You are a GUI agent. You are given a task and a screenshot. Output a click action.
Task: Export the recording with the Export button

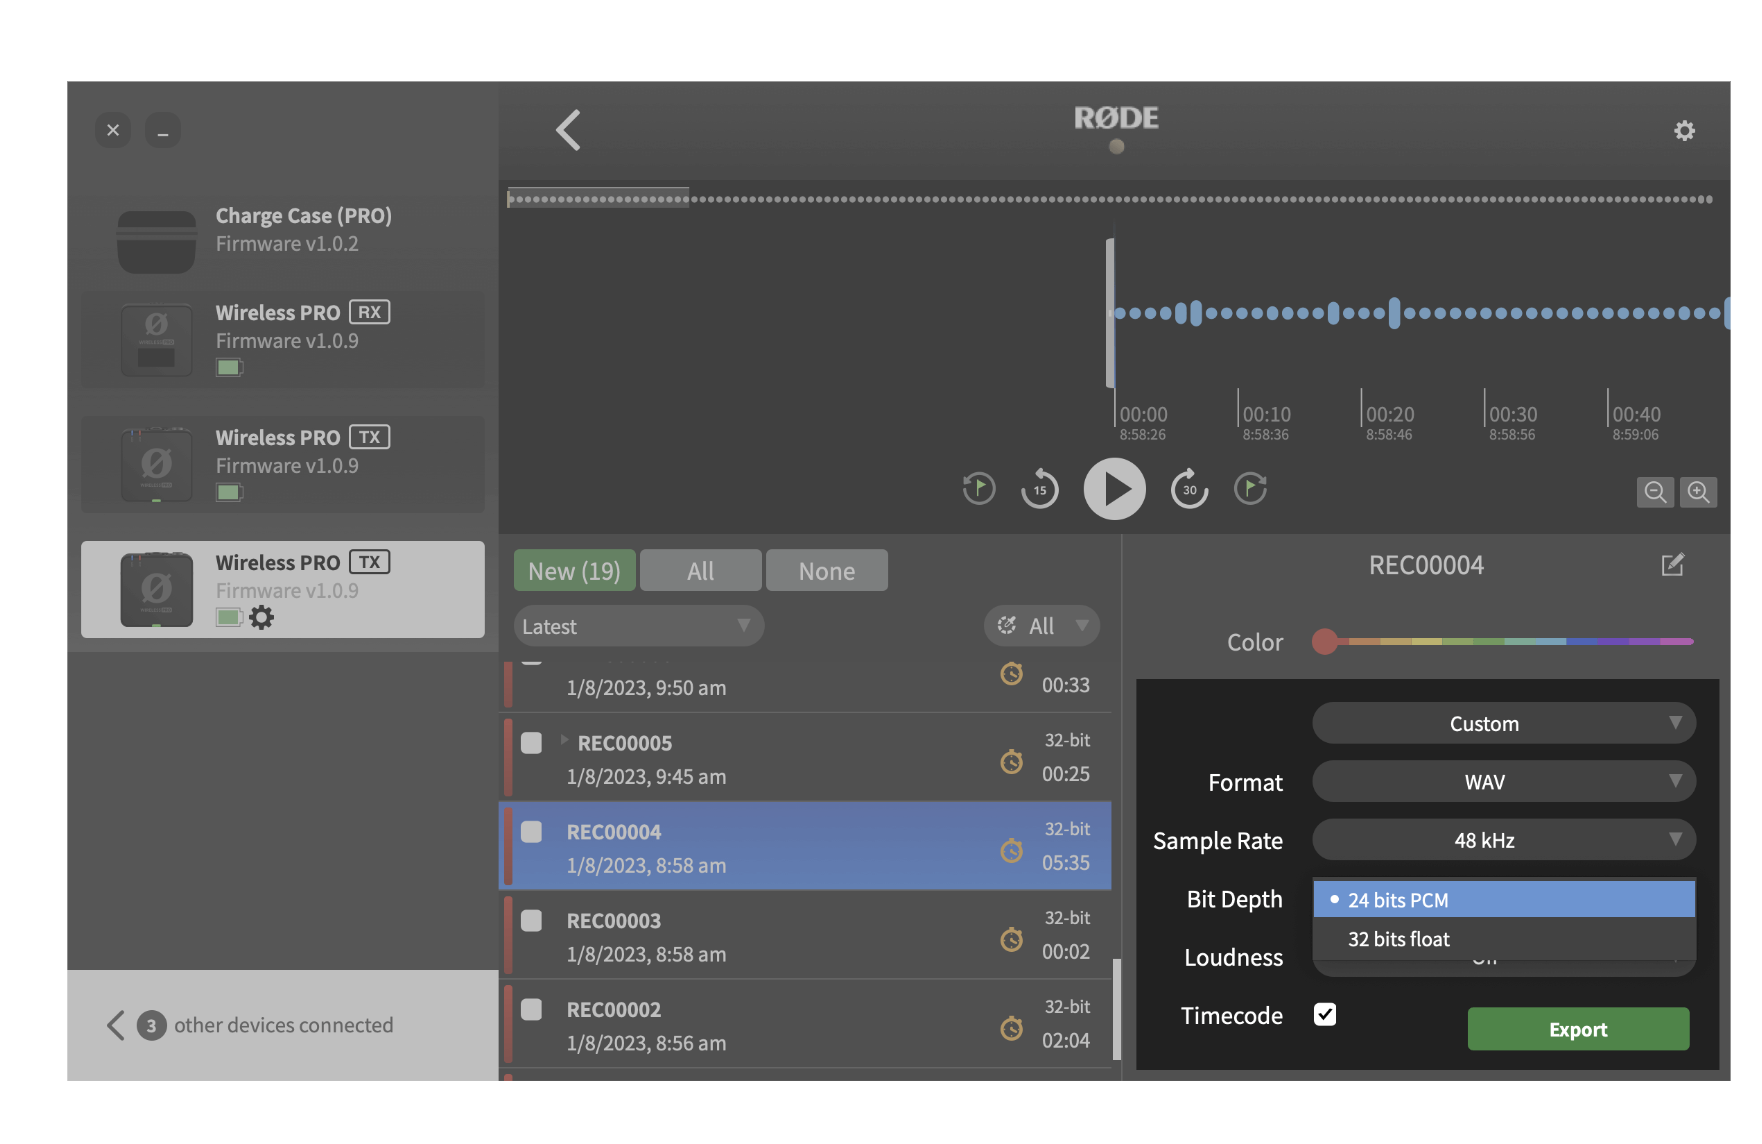[1577, 1029]
